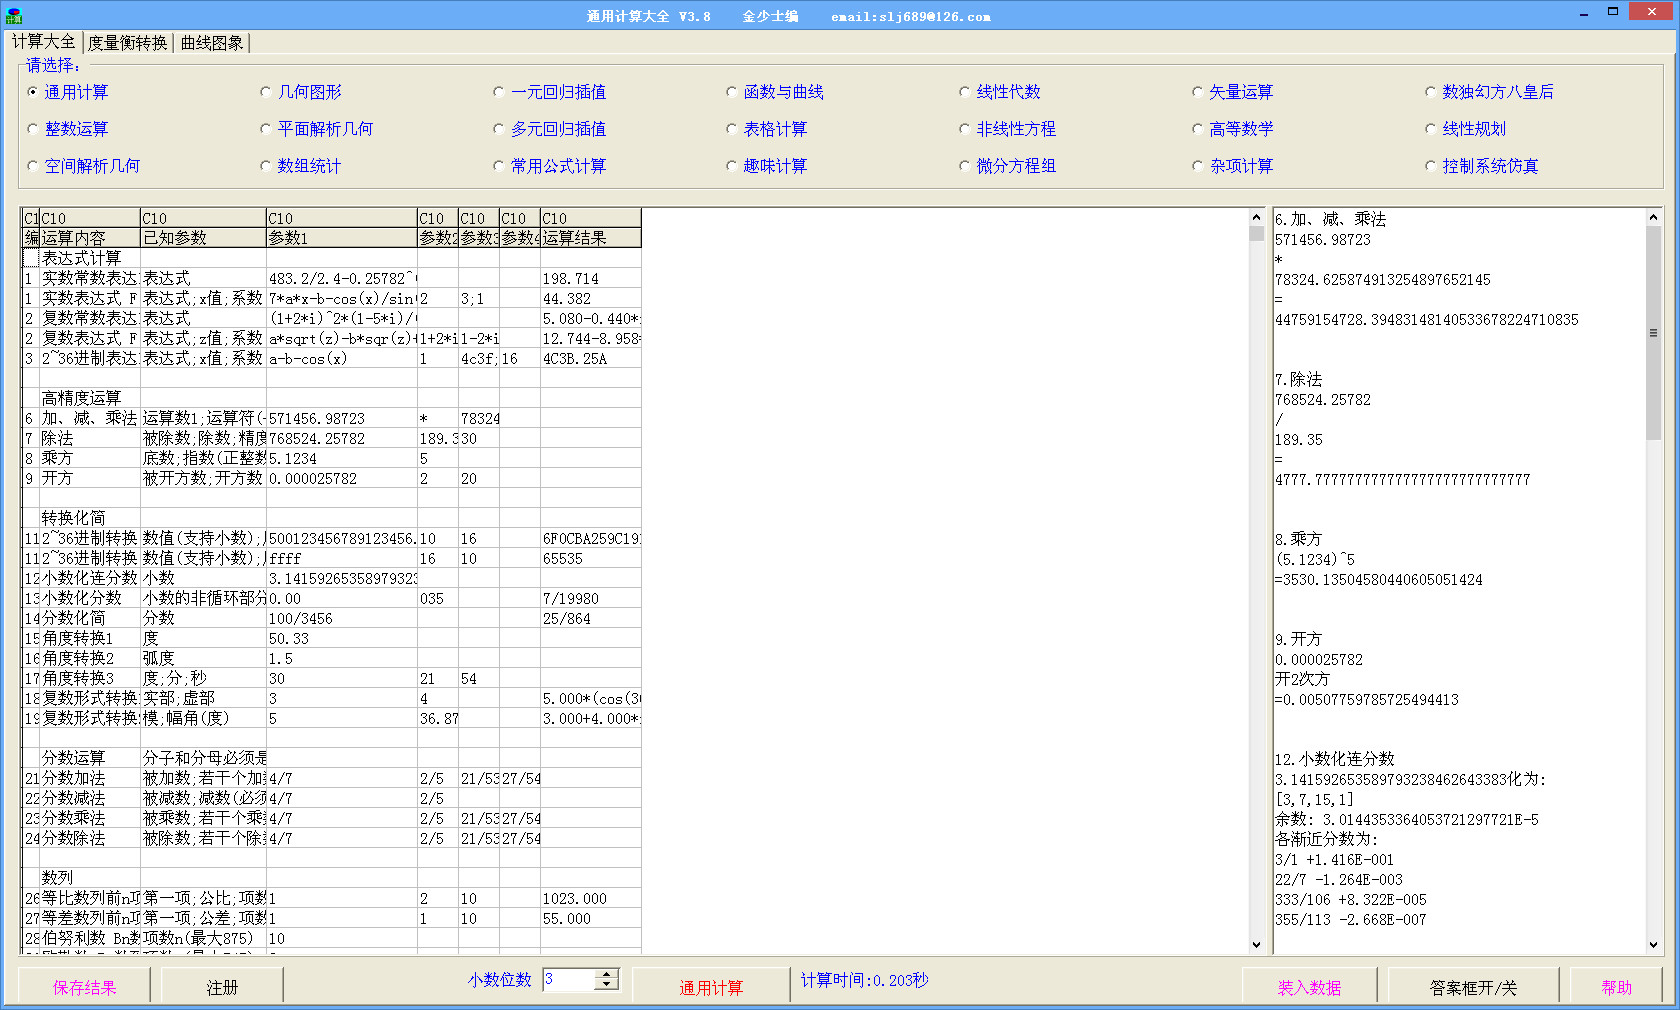Run the 通用计算 button at bottom
Image resolution: width=1680 pixels, height=1010 pixels.
(x=711, y=987)
